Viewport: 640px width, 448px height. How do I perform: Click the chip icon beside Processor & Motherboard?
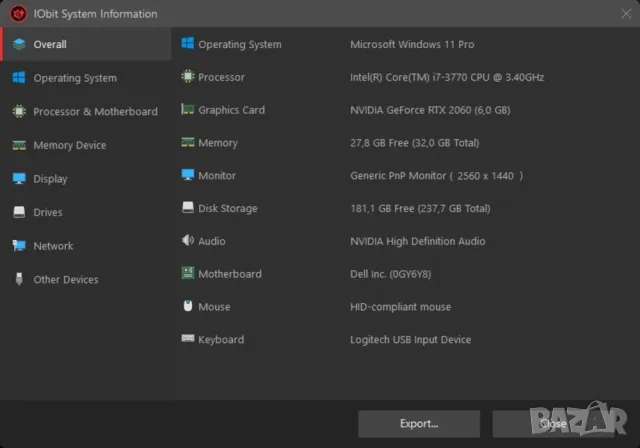coord(19,111)
